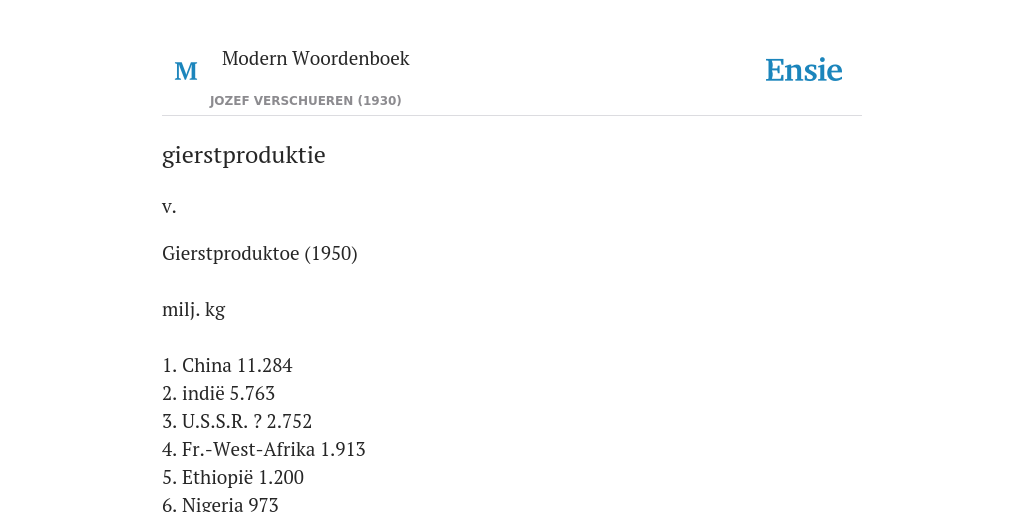Click the question mark in U.S.S.R. line
Image resolution: width=1024 pixels, height=512 pixels.
coord(257,422)
